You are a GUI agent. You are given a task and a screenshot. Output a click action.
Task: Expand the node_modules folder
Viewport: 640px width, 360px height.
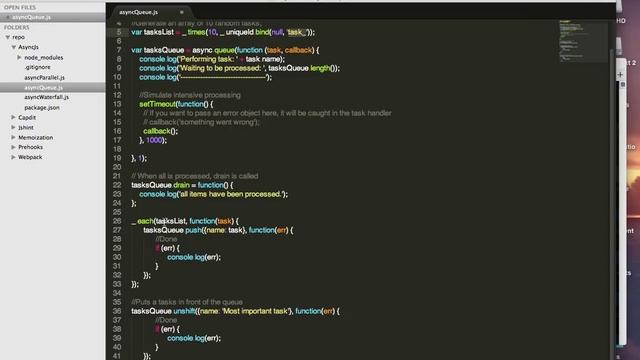click(x=19, y=58)
